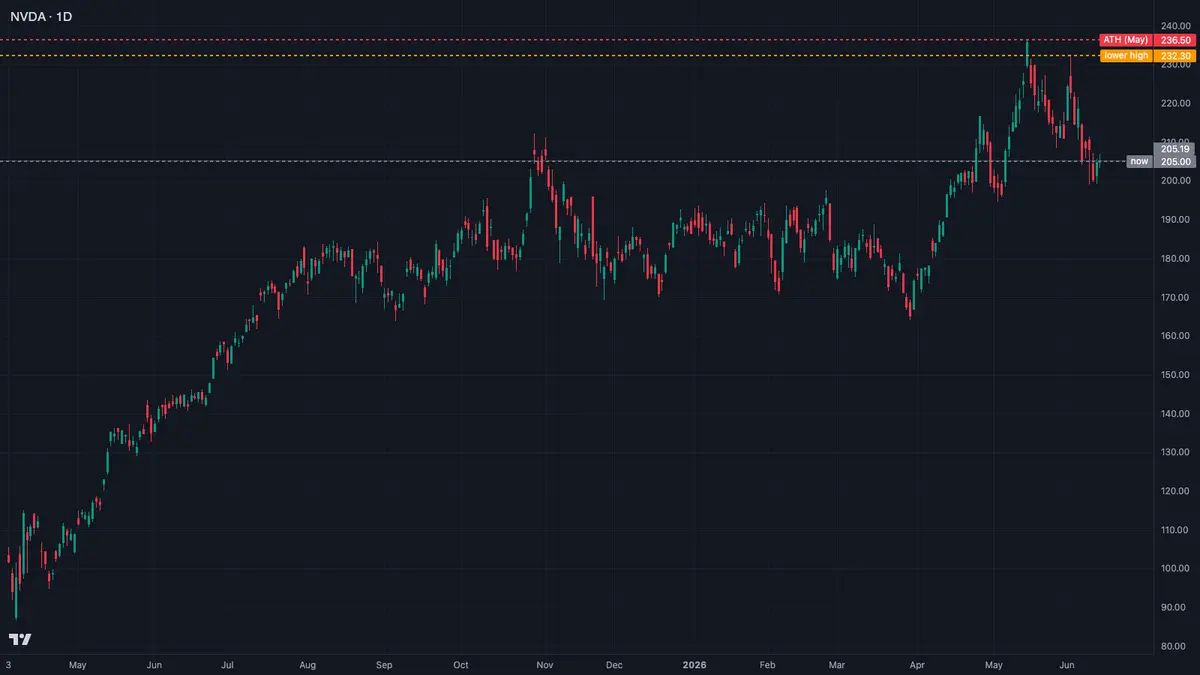
Task: Click the 220.00 price axis label
Action: tap(1175, 103)
